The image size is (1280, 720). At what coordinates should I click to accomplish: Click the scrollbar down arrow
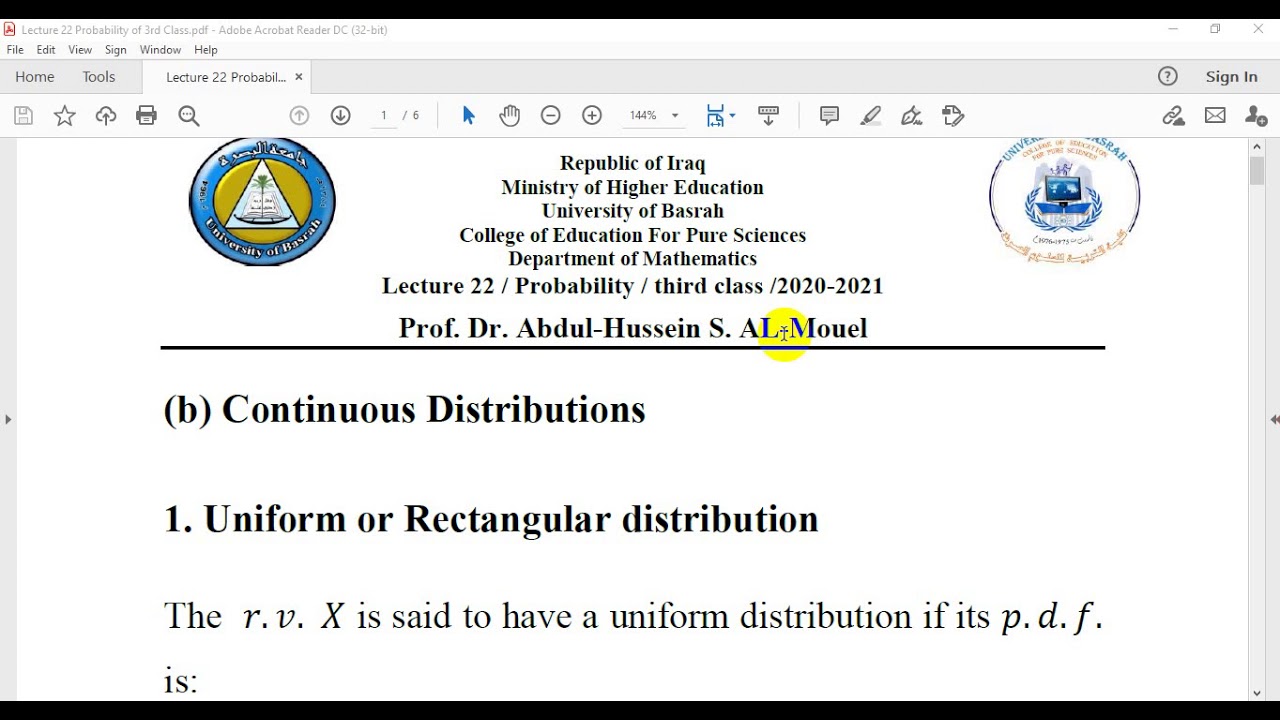[1257, 692]
